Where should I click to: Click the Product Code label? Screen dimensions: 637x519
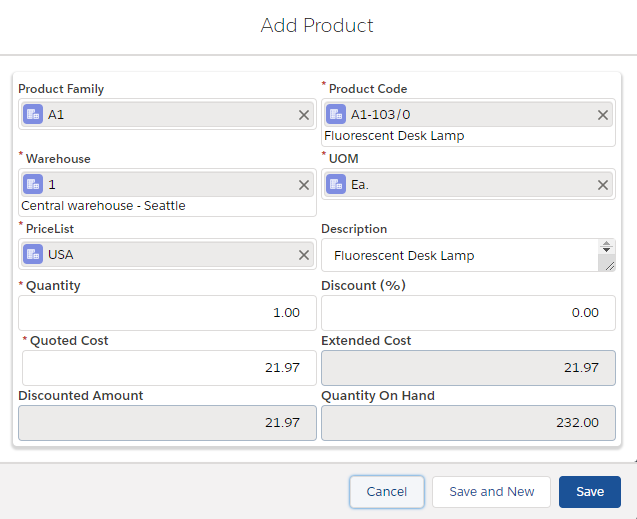pos(368,89)
